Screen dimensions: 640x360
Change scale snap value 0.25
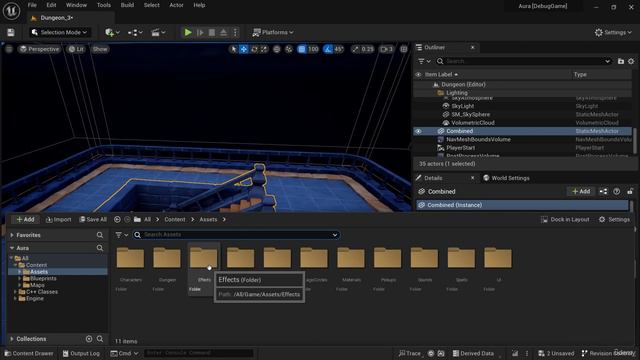[x=367, y=49]
